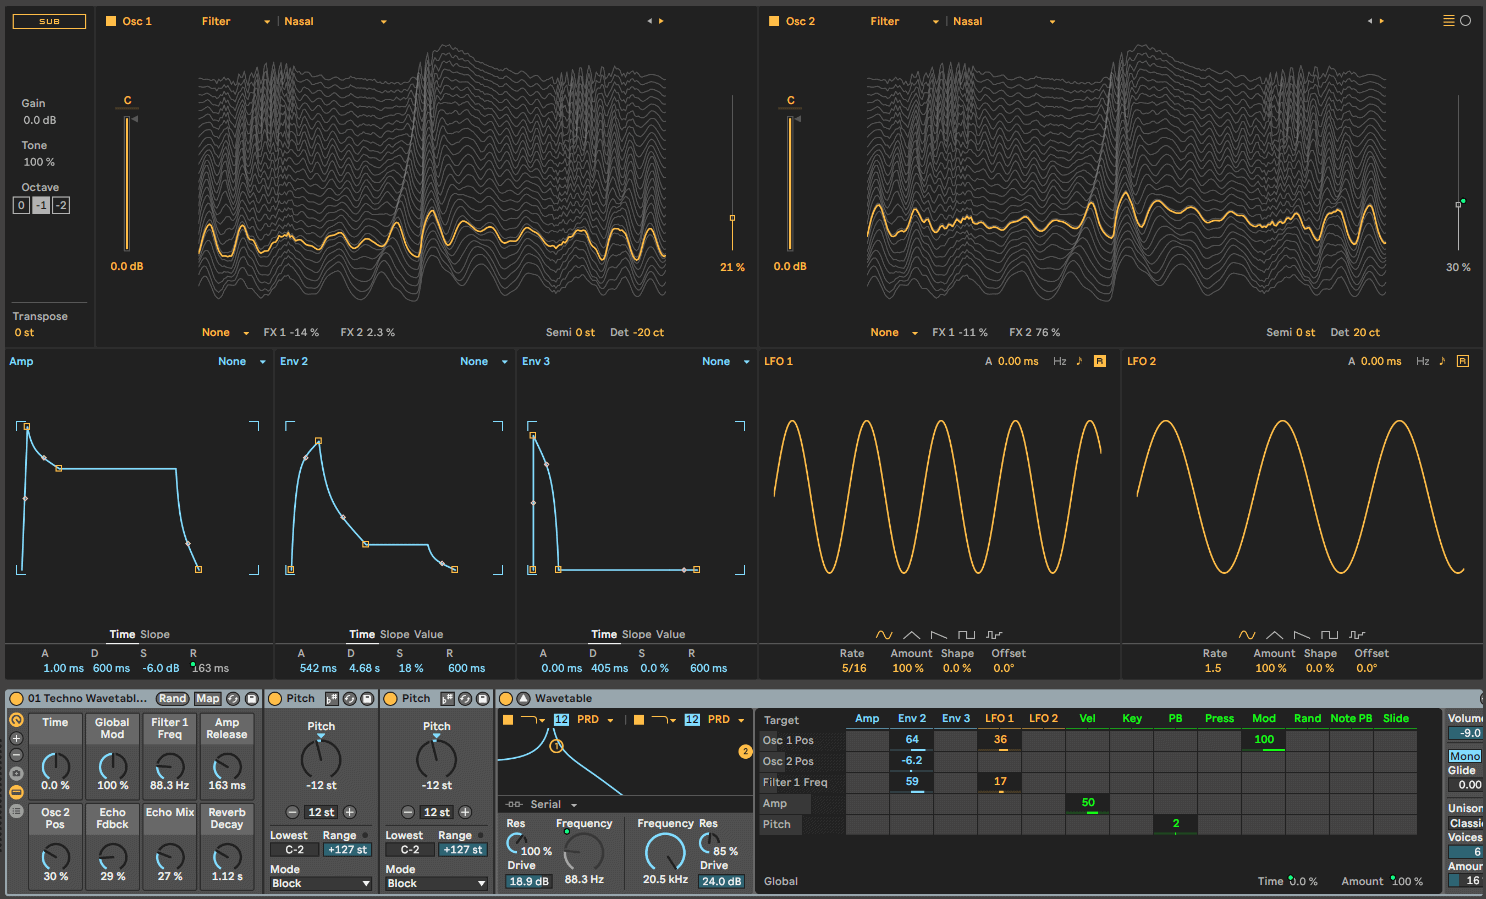1486x899 pixels.
Task: Click the camera icon to capture a macro variation
Action: click(15, 772)
